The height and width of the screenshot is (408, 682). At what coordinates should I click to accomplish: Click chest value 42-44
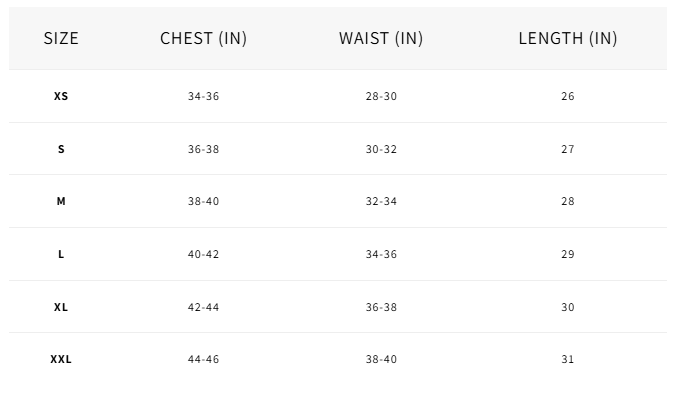[204, 307]
